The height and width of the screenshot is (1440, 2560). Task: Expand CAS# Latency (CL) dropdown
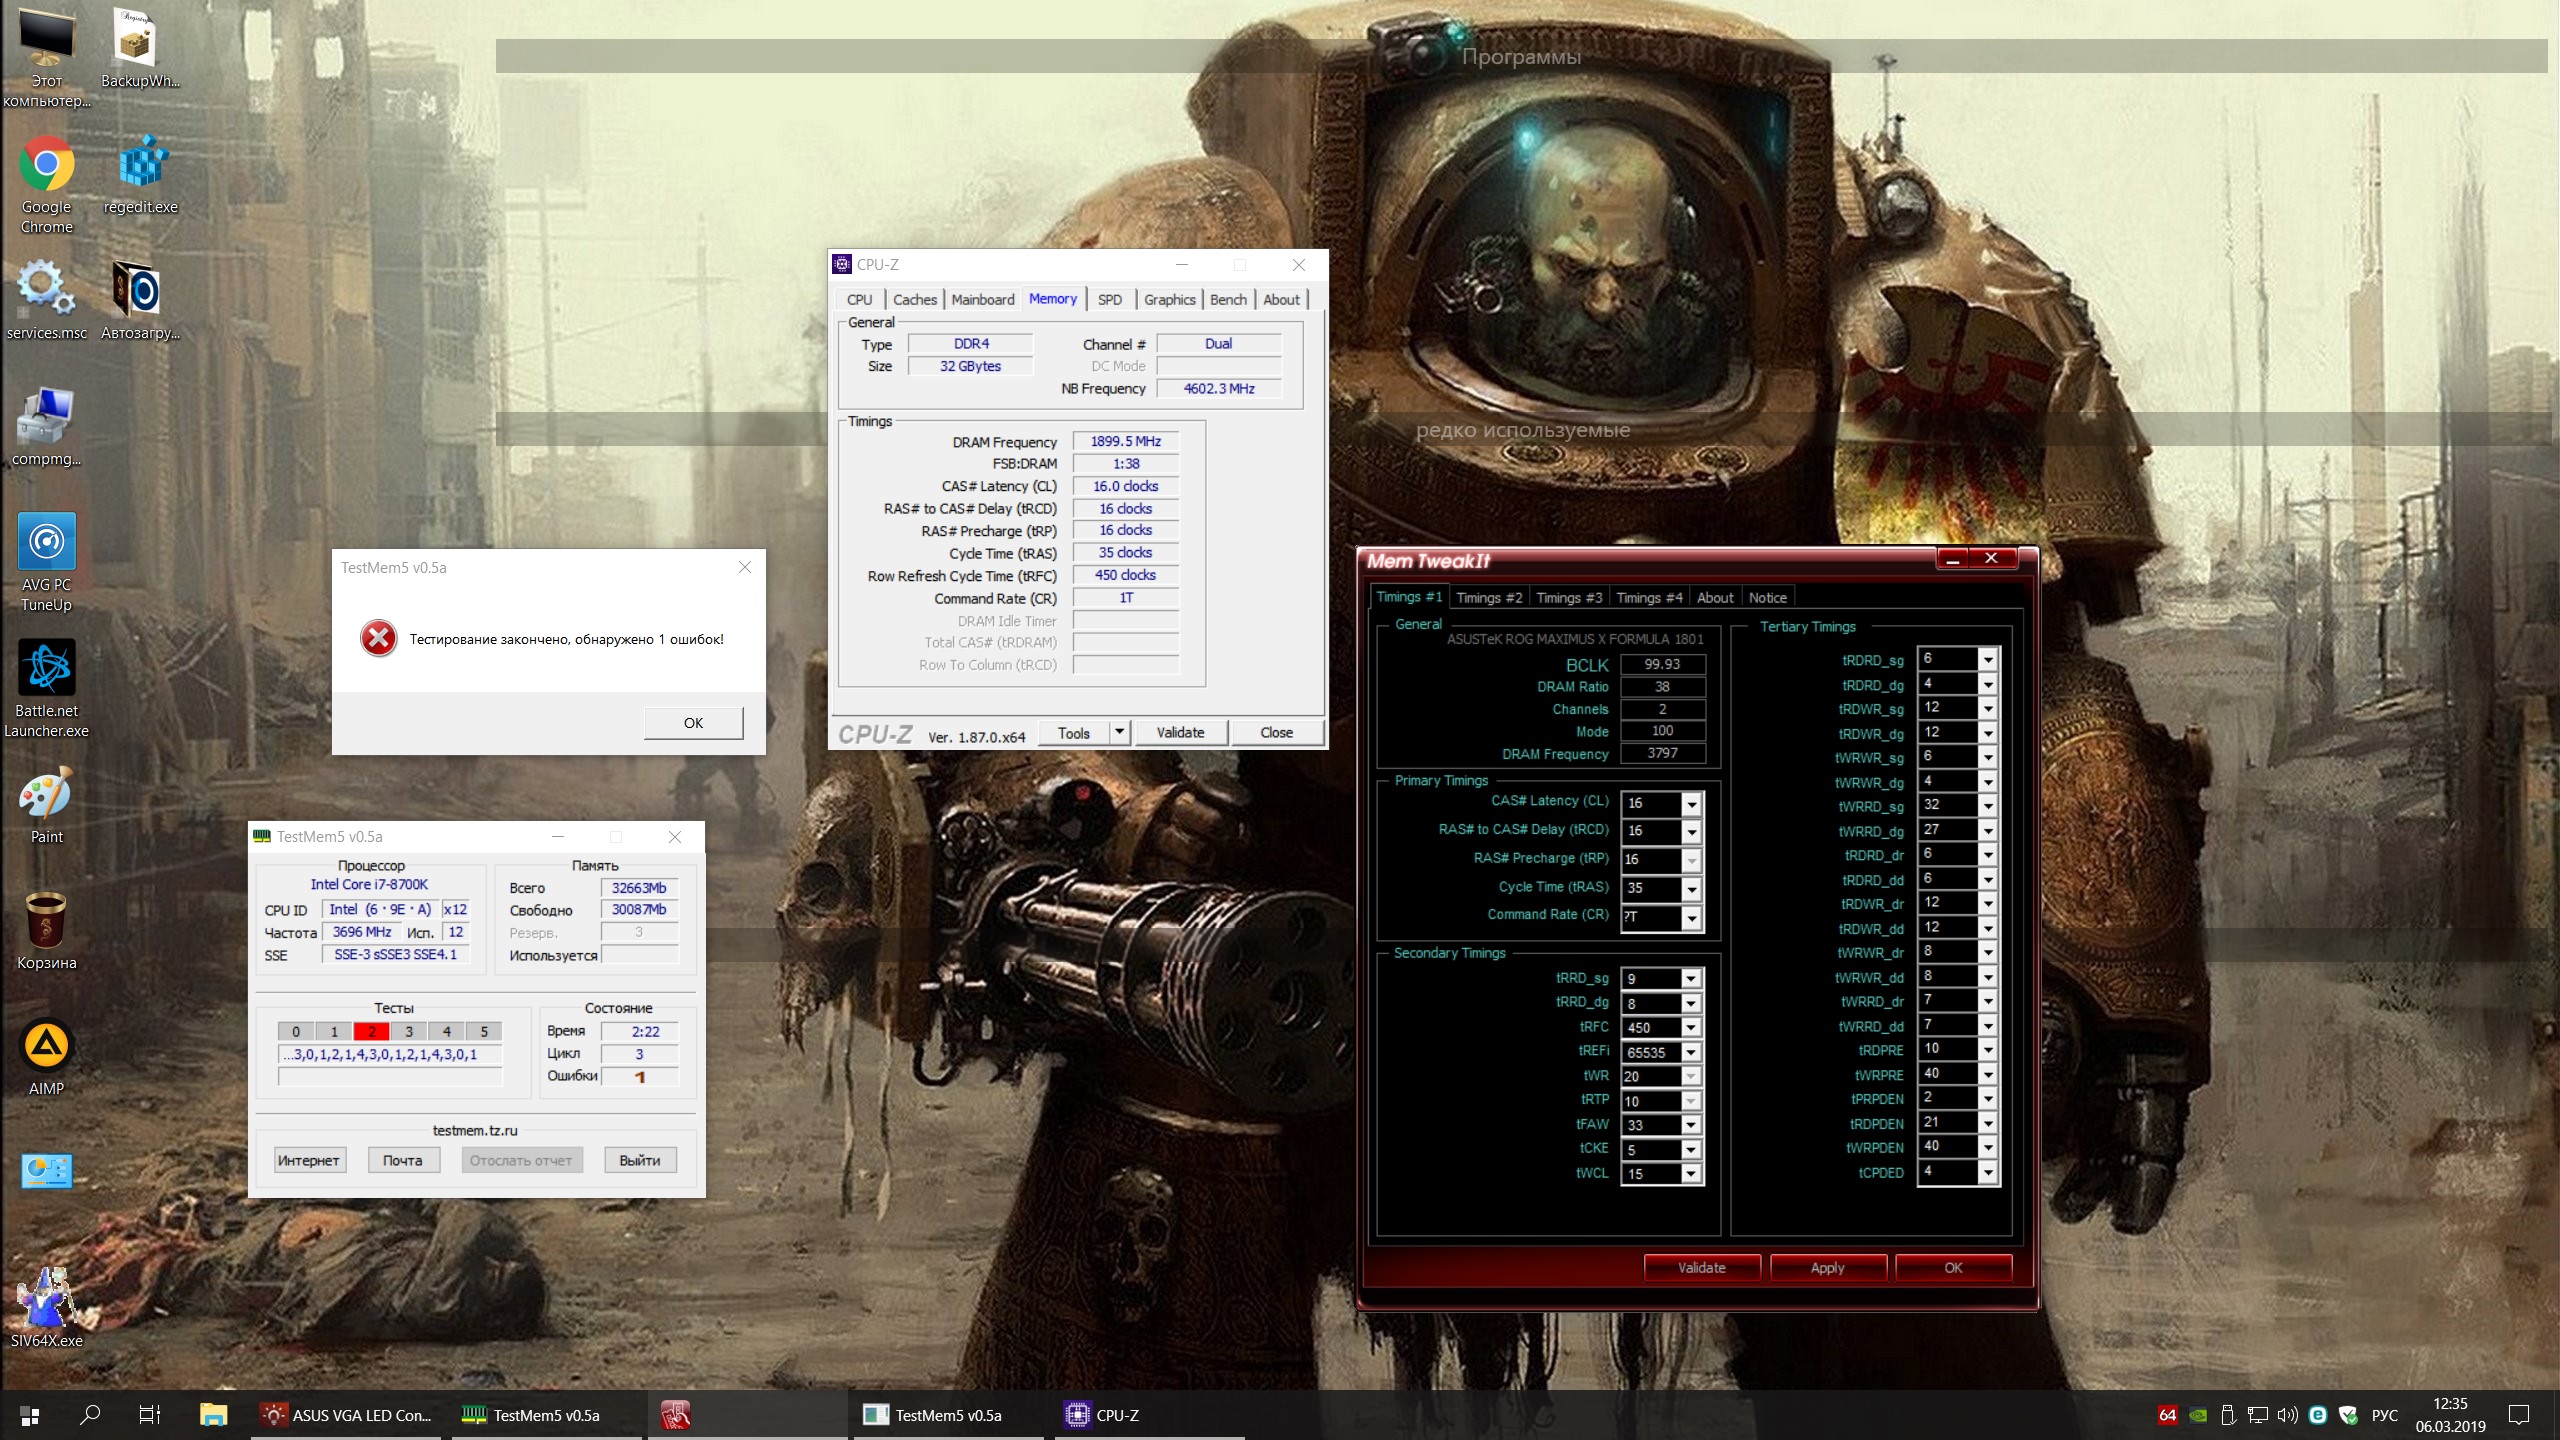(x=1691, y=804)
